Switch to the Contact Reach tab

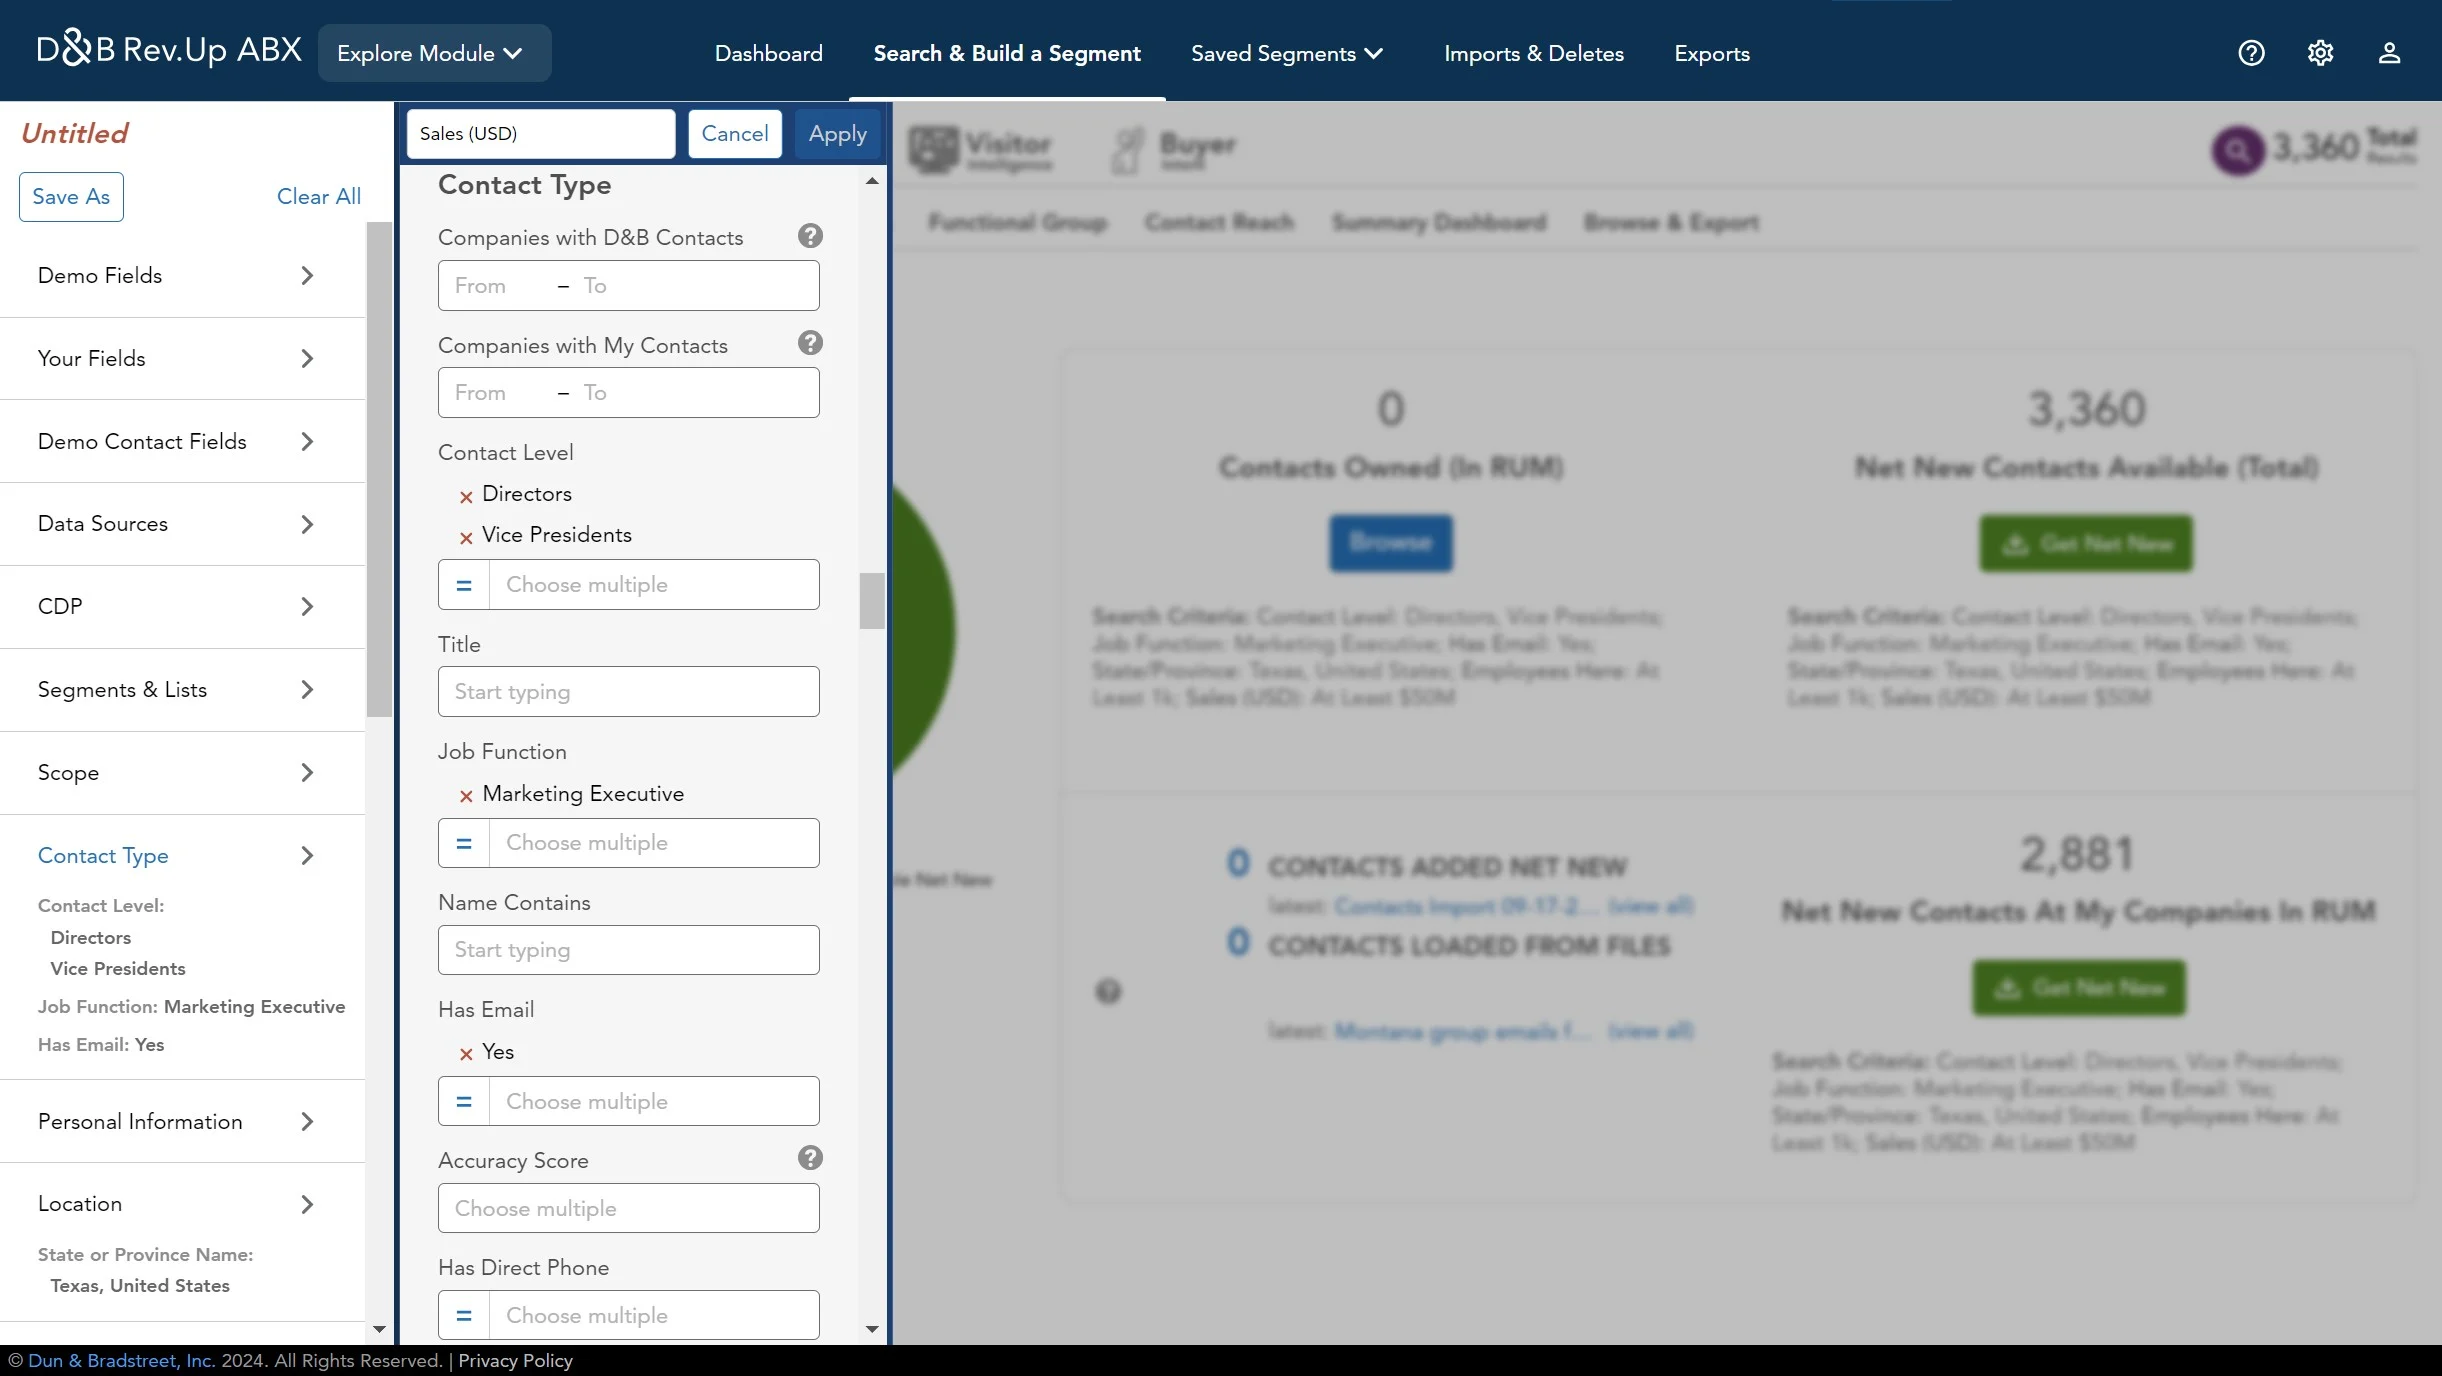[1219, 222]
